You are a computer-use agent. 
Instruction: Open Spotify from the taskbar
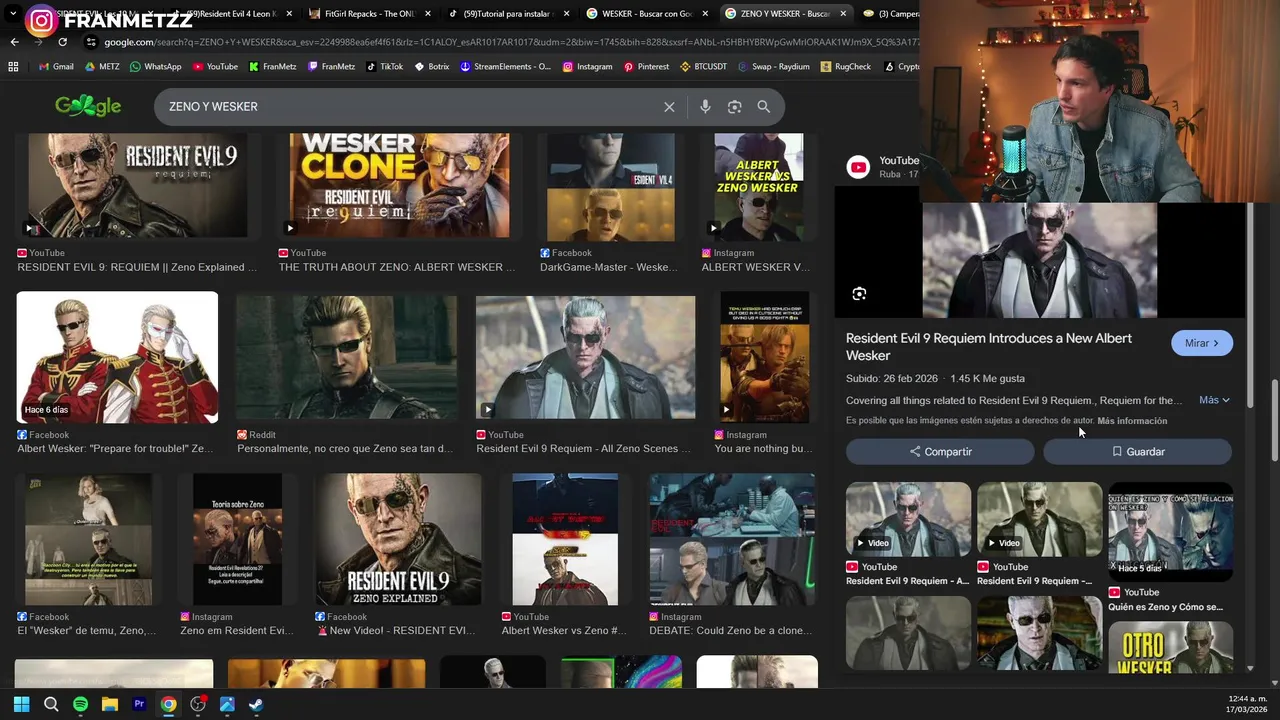[x=80, y=704]
